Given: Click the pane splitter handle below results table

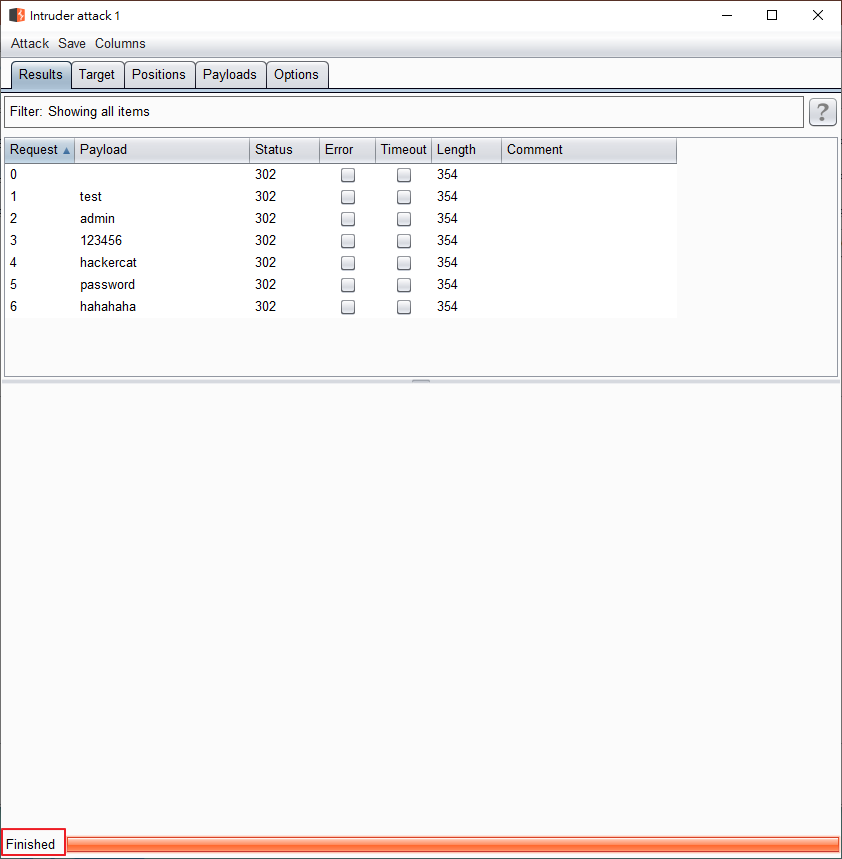Looking at the screenshot, I should pyautogui.click(x=421, y=380).
